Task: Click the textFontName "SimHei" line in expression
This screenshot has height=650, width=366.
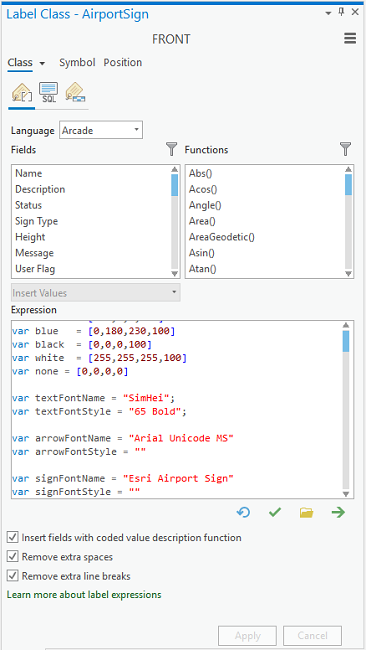Action: (94, 398)
